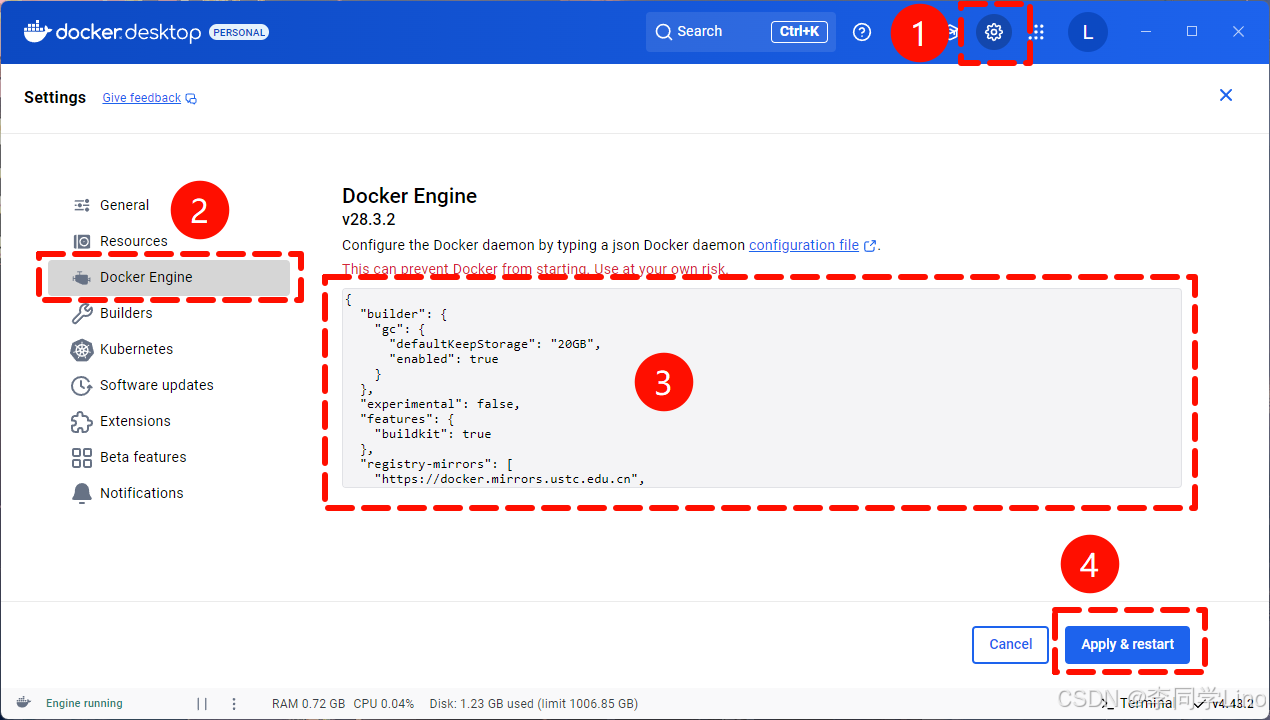Image resolution: width=1270 pixels, height=720 pixels.
Task: Click the "registry-mirrors" line in editor
Action: pyautogui.click(x=435, y=464)
